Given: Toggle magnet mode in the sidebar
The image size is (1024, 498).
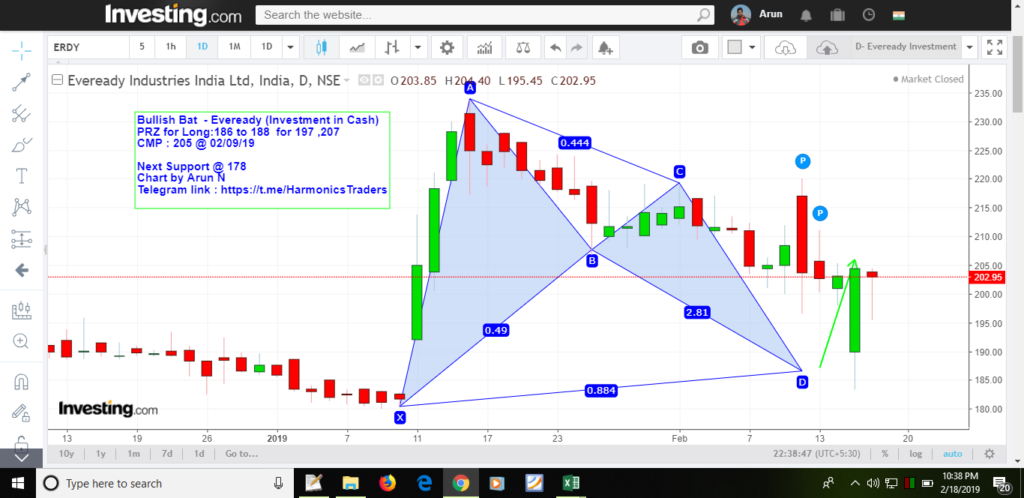Looking at the screenshot, I should click(x=22, y=381).
